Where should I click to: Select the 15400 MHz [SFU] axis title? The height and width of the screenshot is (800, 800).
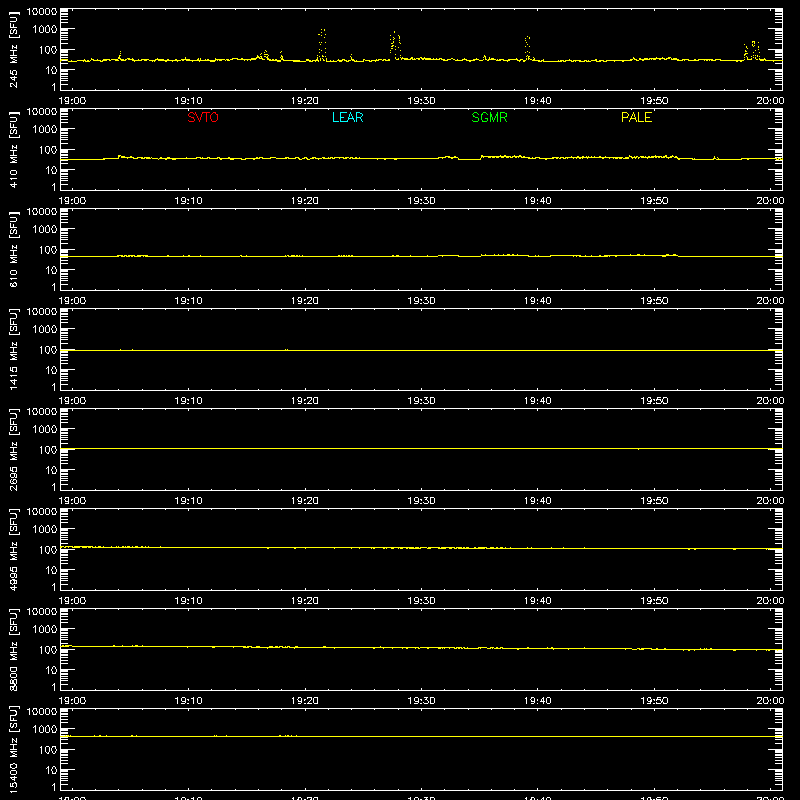[x=13, y=749]
